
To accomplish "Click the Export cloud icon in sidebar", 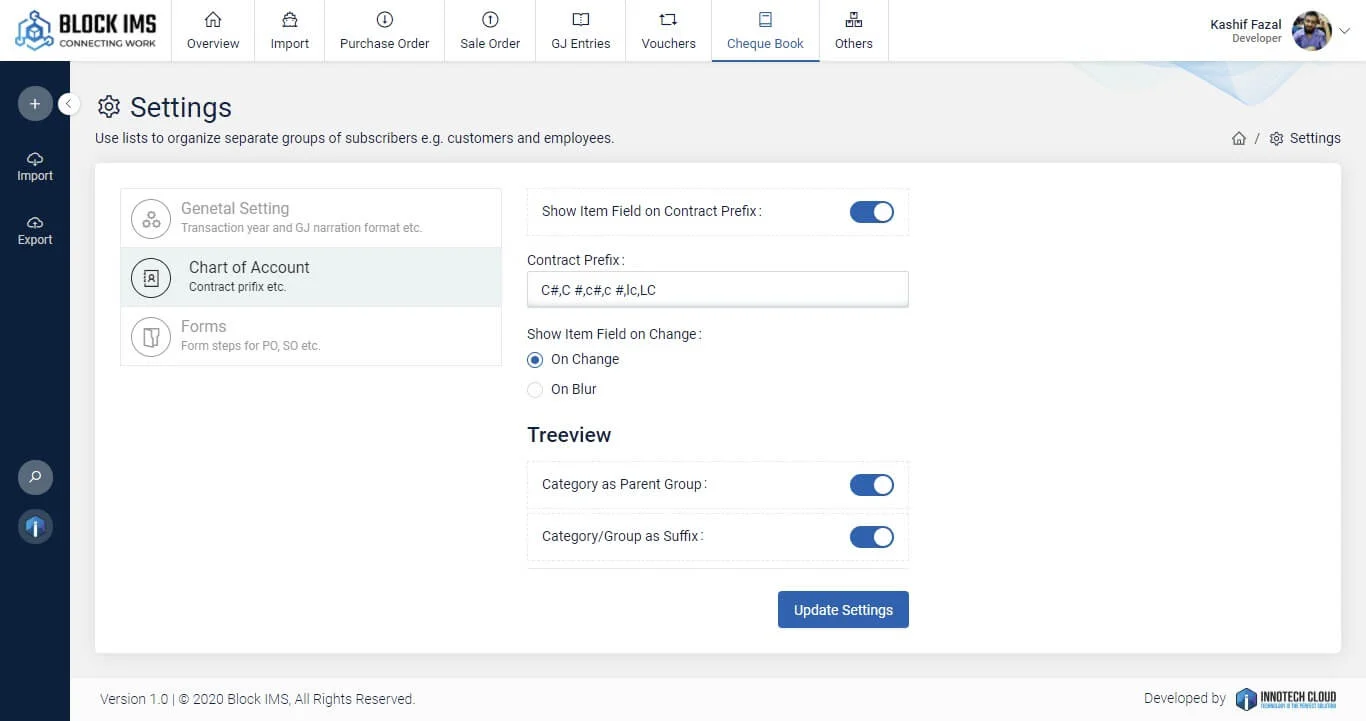I will [35, 223].
